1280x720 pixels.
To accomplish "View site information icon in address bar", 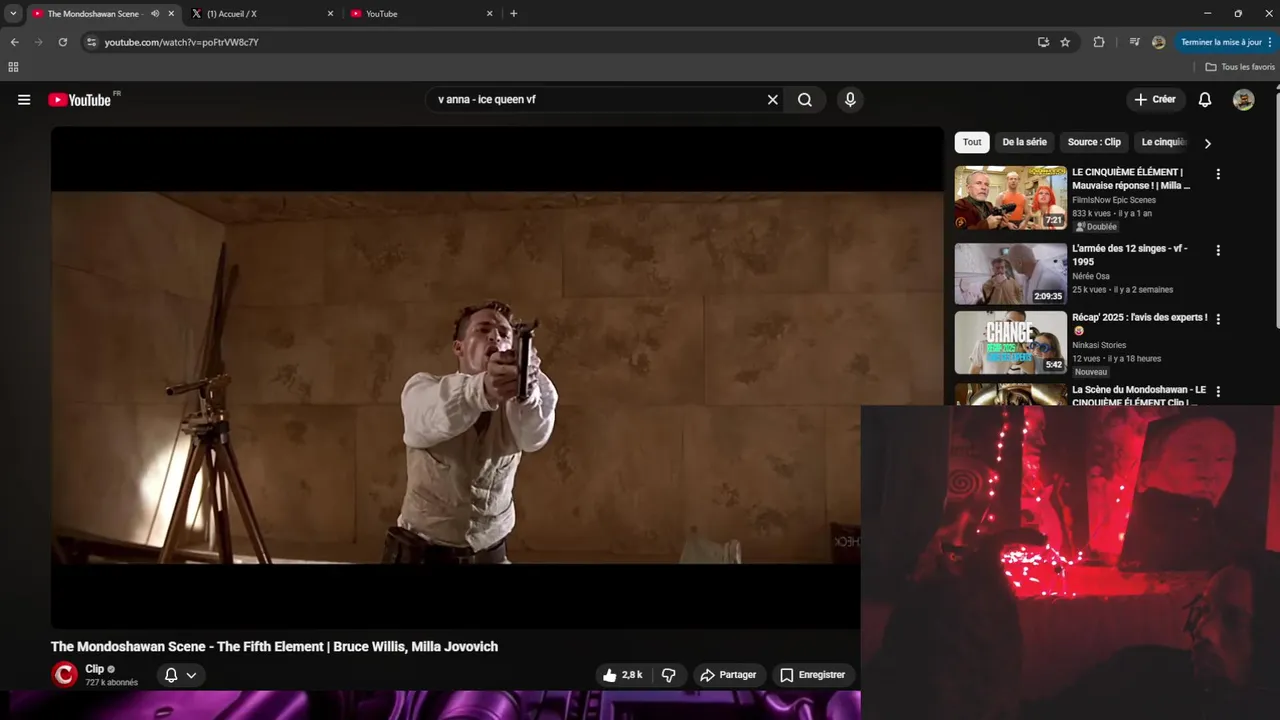I will (x=91, y=42).
